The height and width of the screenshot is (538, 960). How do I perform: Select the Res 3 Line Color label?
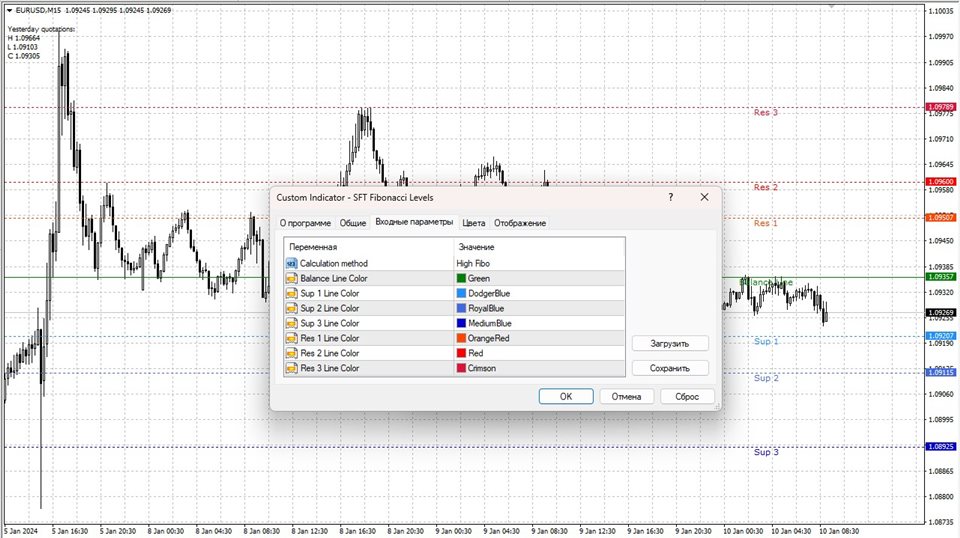click(x=329, y=368)
